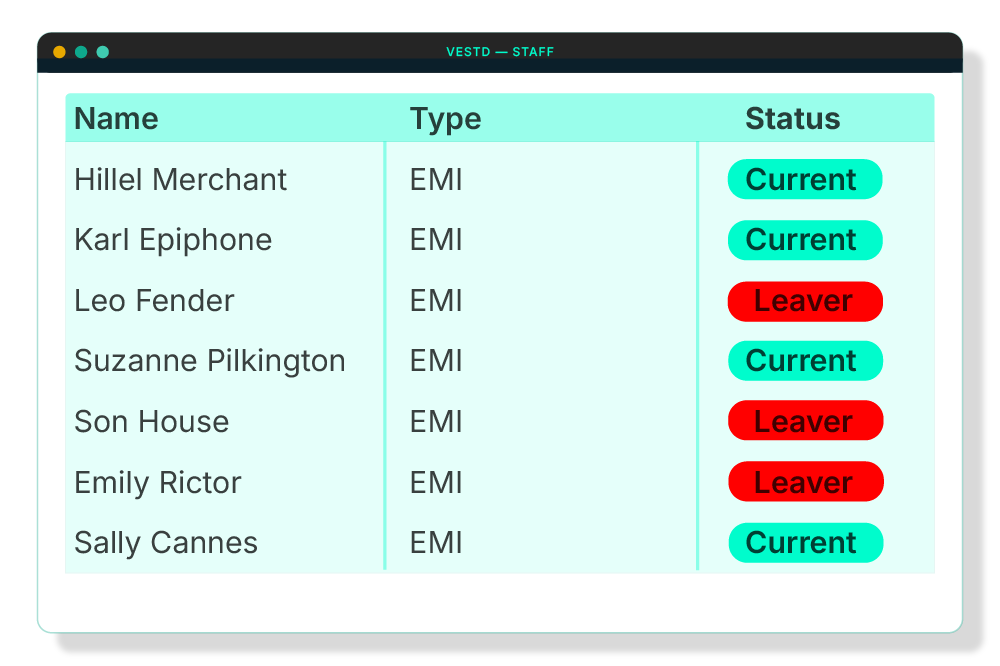Click the EMI type in Karl Epiphone's row

point(436,240)
